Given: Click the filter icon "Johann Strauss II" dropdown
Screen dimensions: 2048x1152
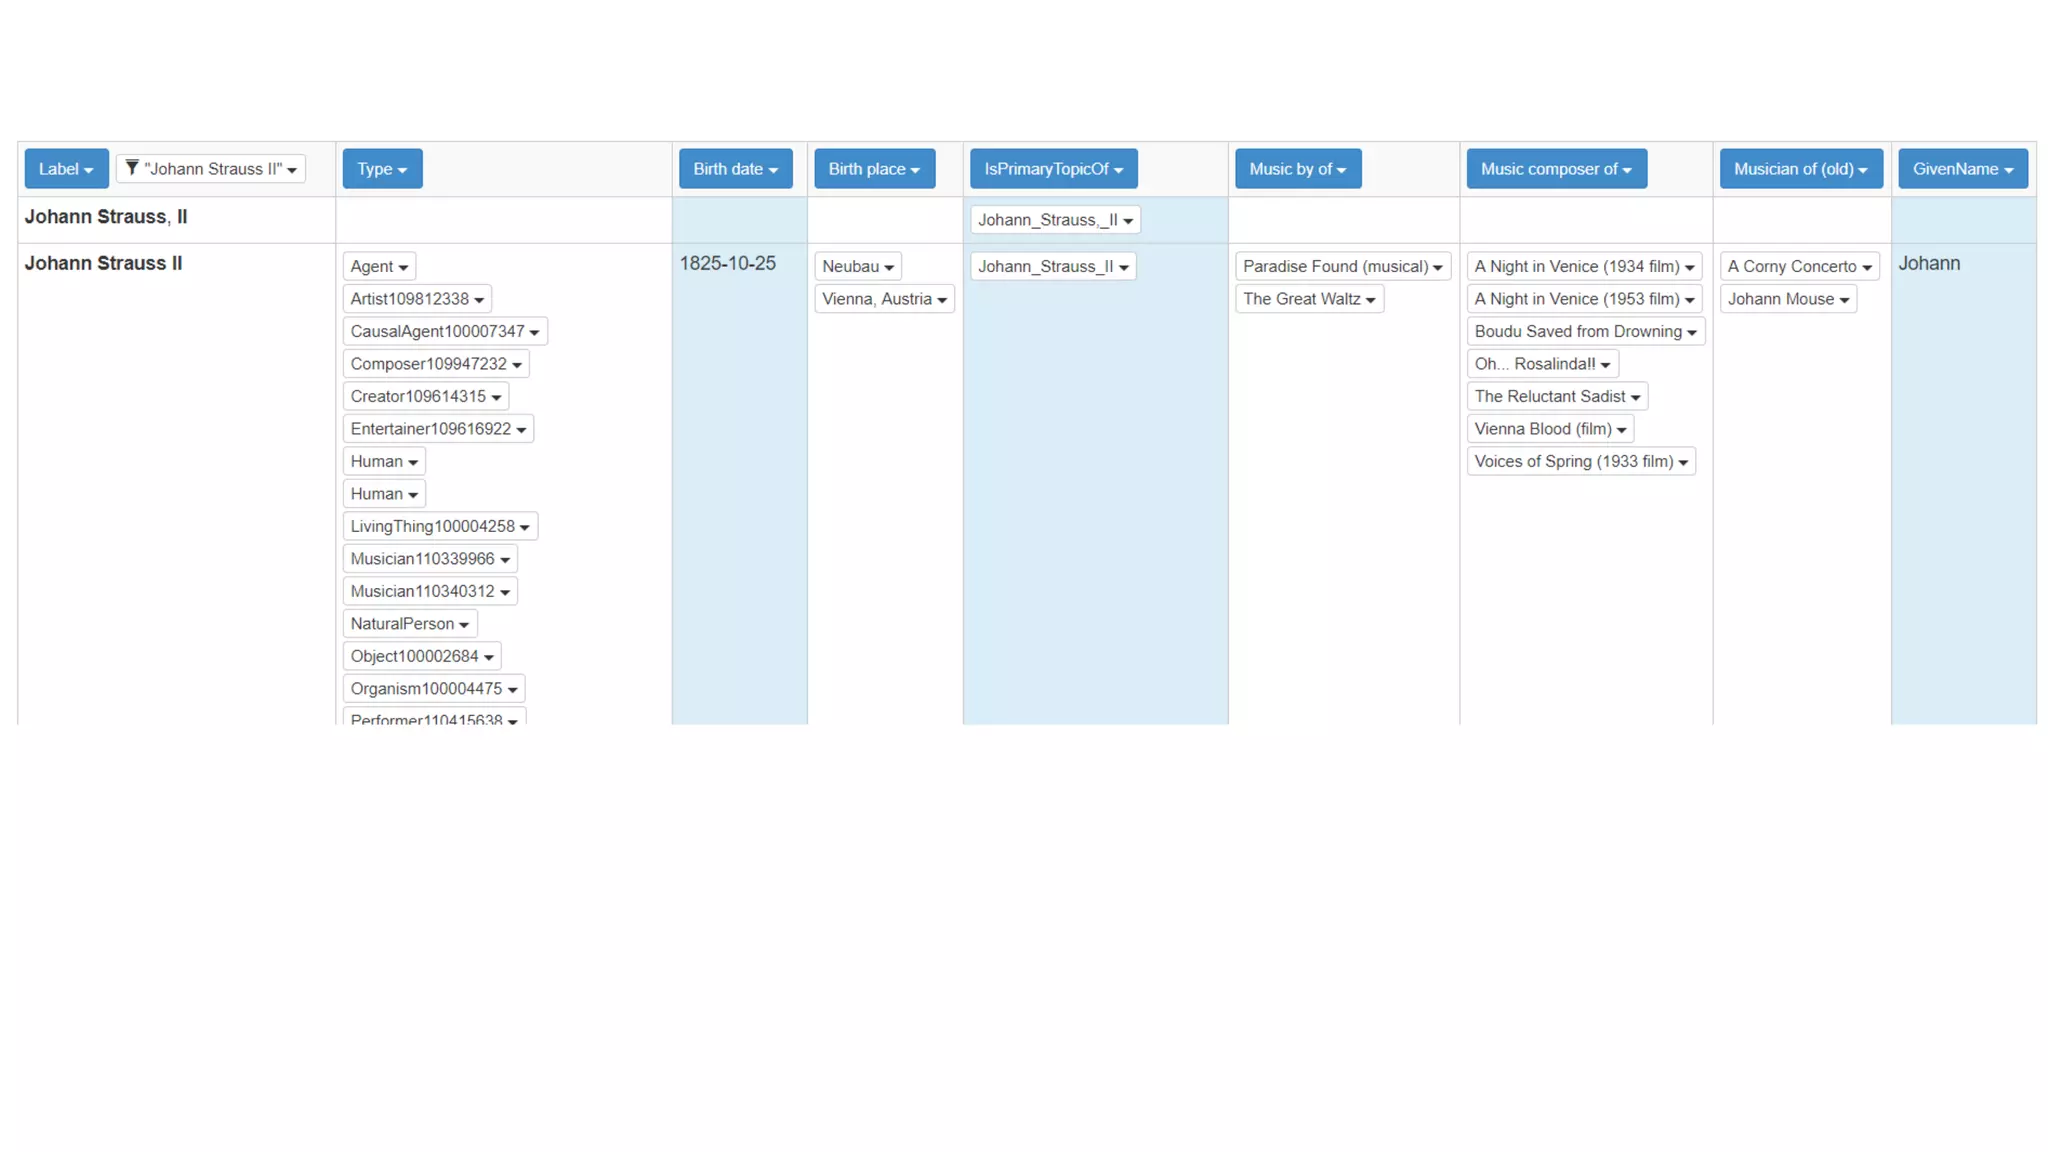Looking at the screenshot, I should pyautogui.click(x=211, y=169).
